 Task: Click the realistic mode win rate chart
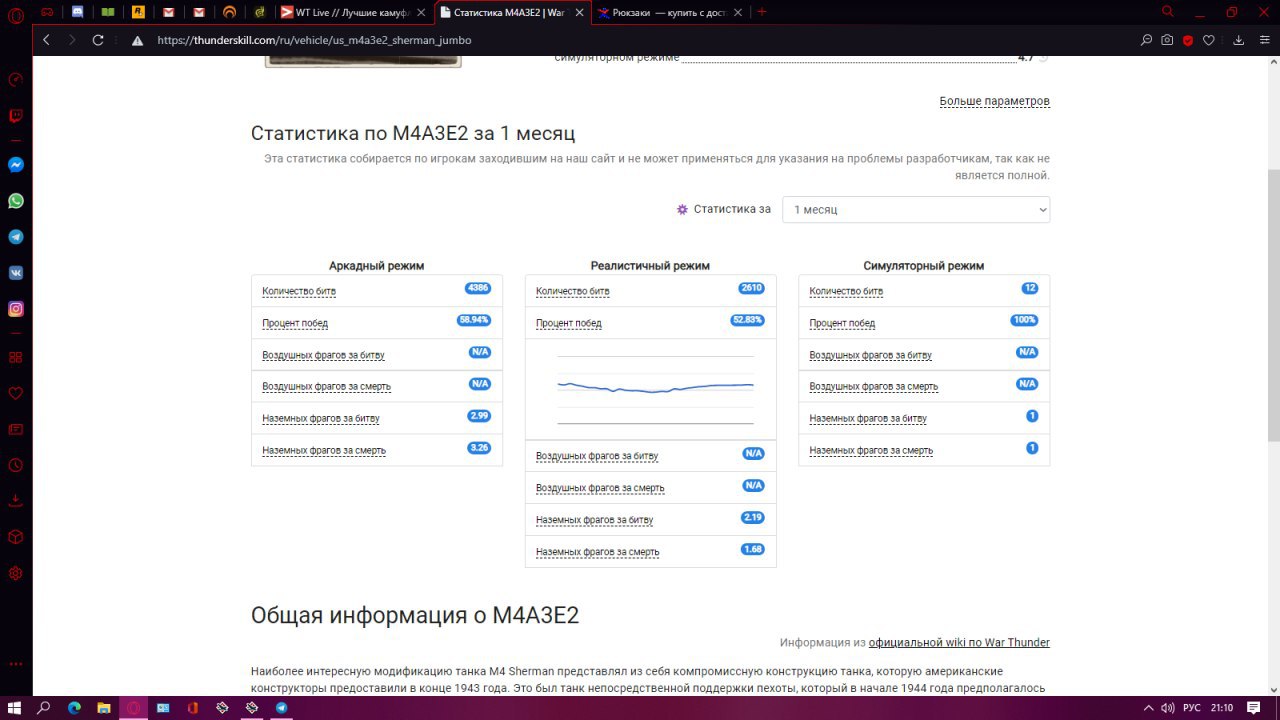(655, 389)
